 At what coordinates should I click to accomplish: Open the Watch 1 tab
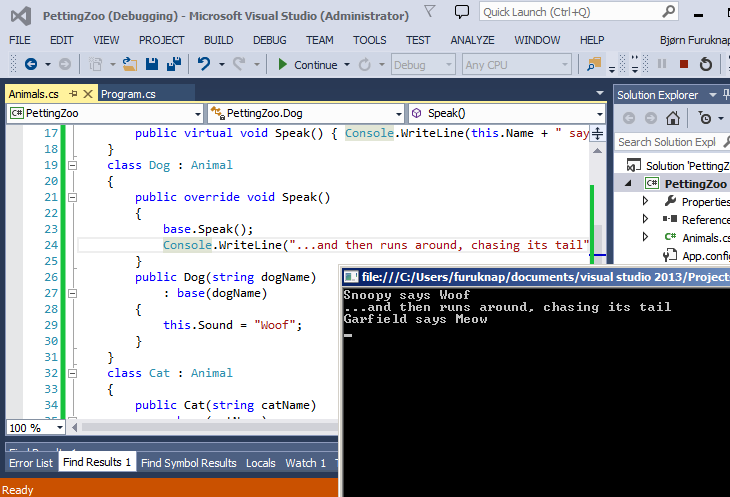coord(305,463)
